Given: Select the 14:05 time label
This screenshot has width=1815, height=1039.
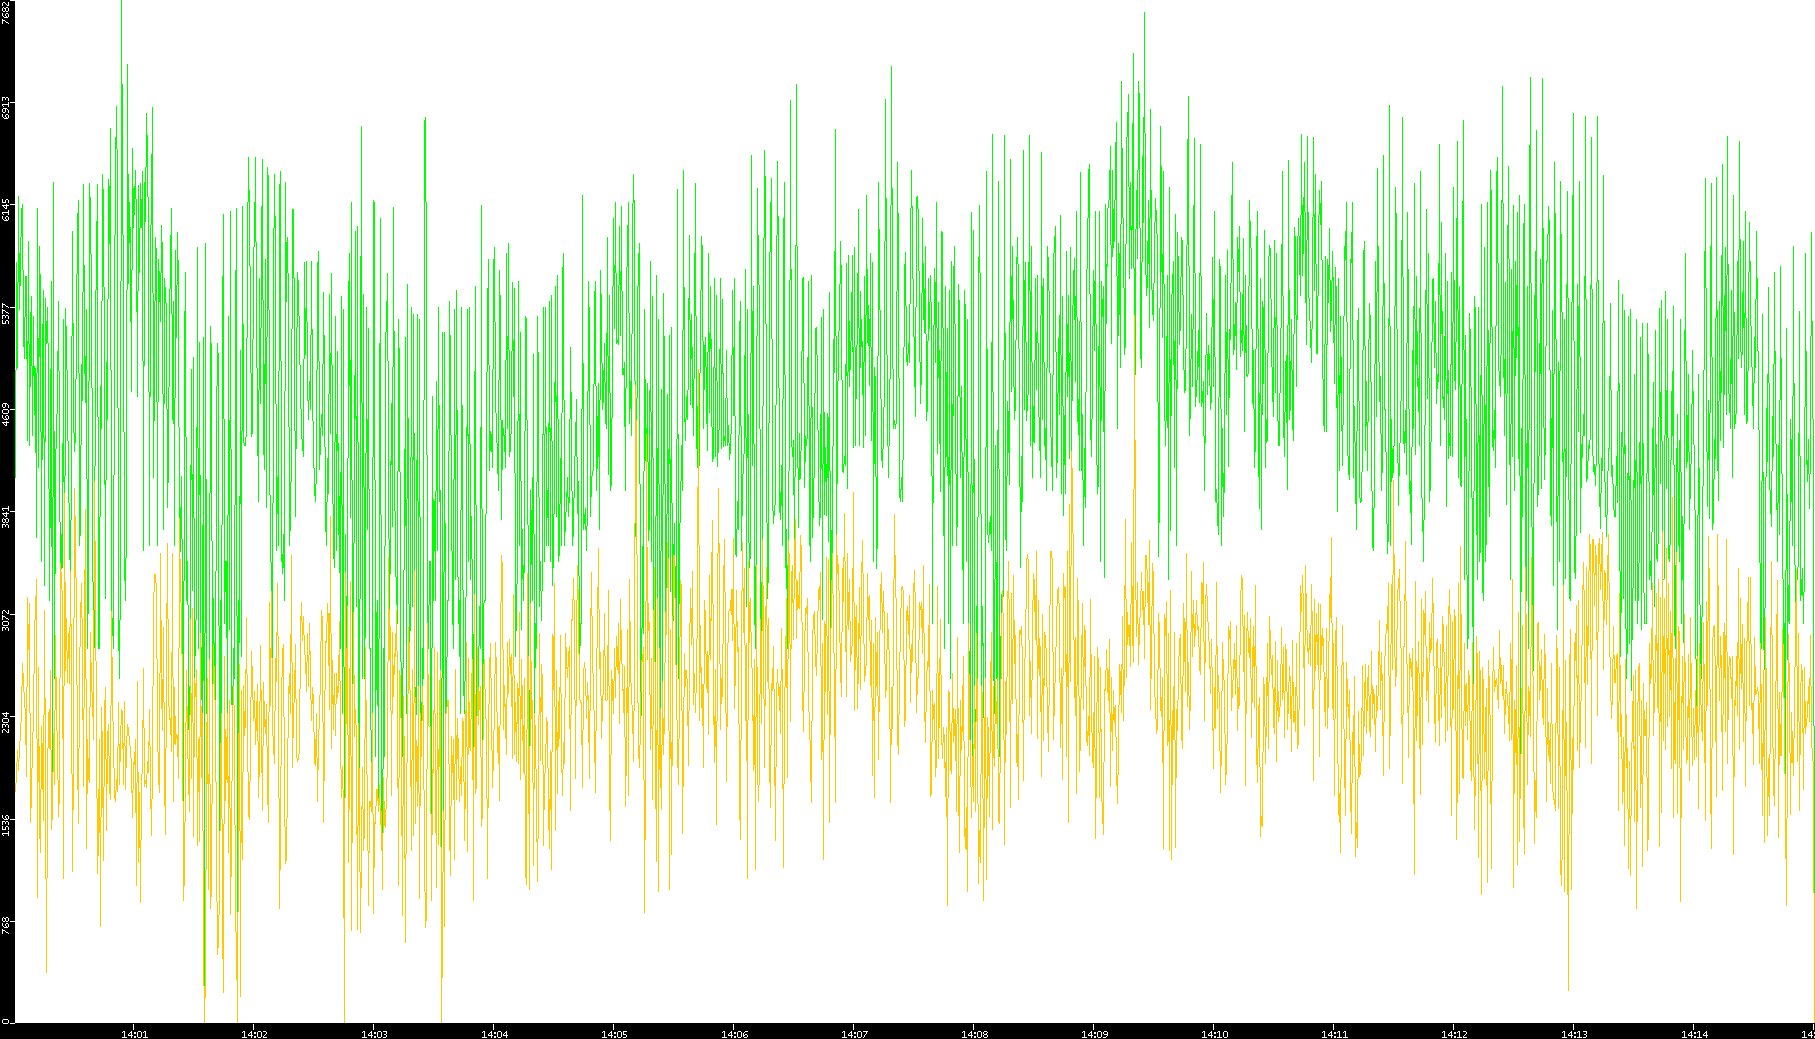Looking at the screenshot, I should tap(615, 1034).
